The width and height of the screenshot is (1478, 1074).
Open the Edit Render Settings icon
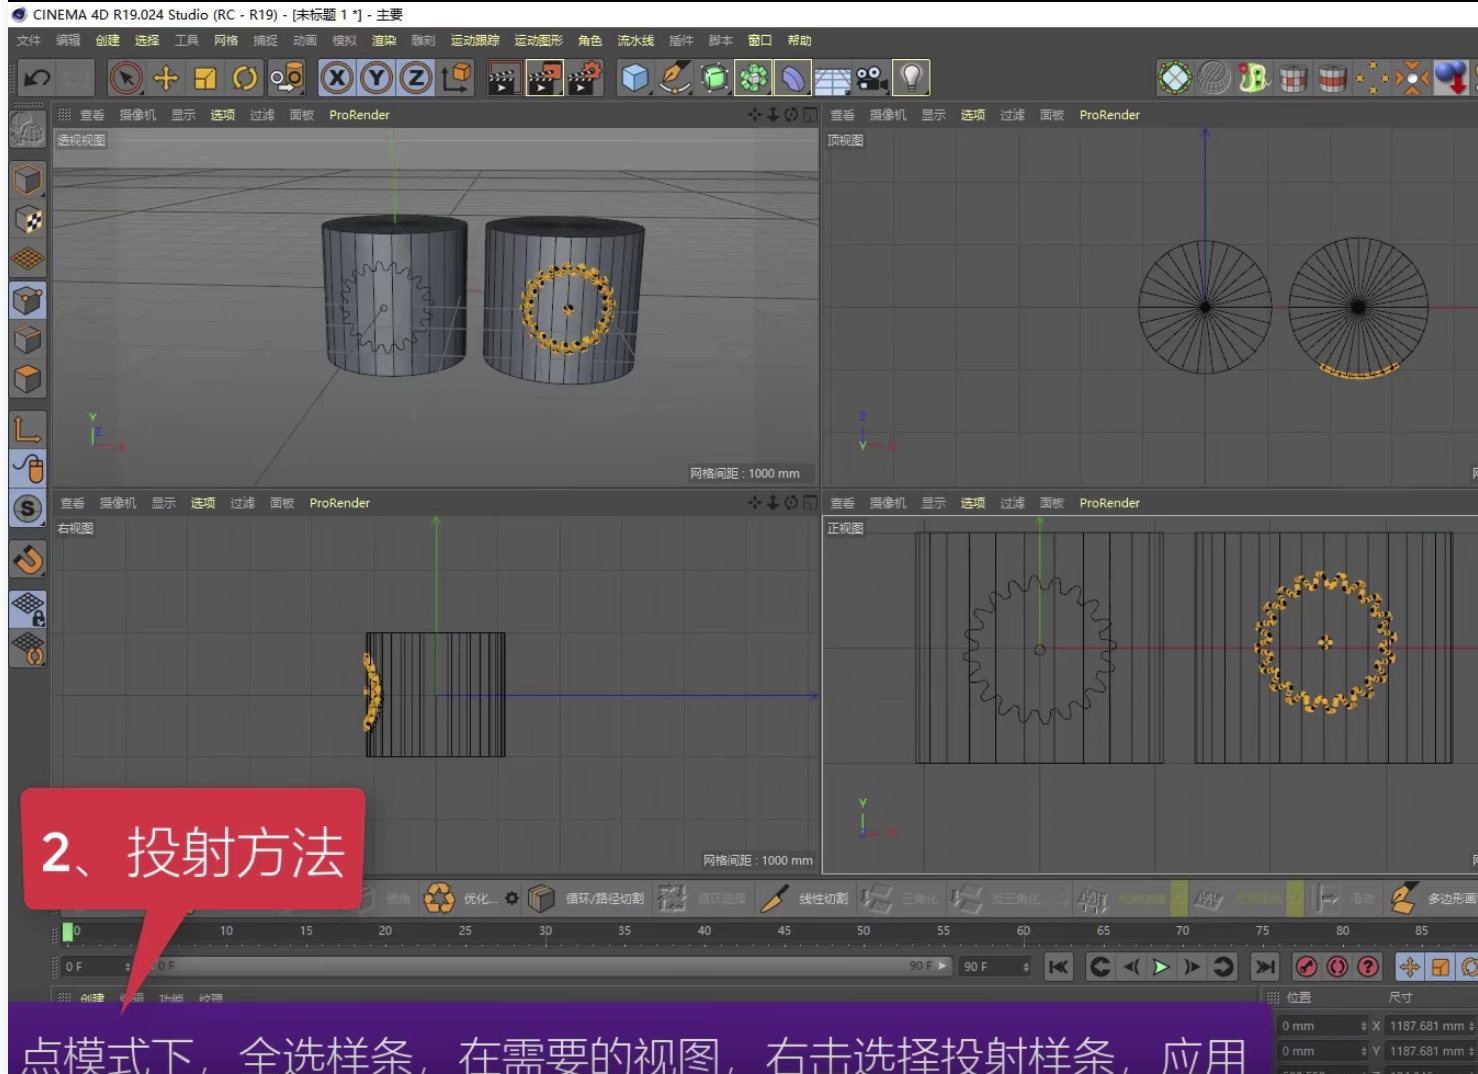pyautogui.click(x=585, y=78)
